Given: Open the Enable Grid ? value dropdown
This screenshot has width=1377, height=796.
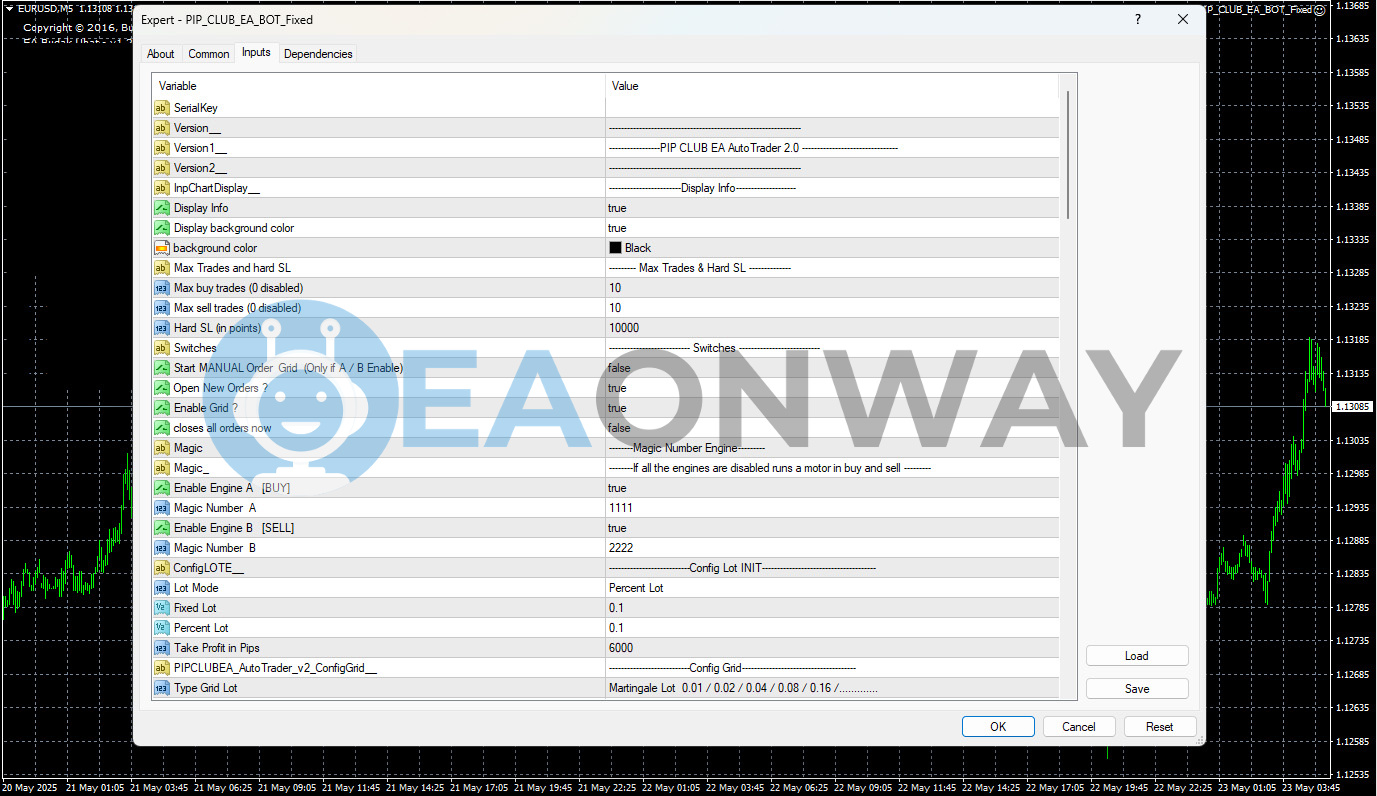Looking at the screenshot, I should click(x=832, y=408).
